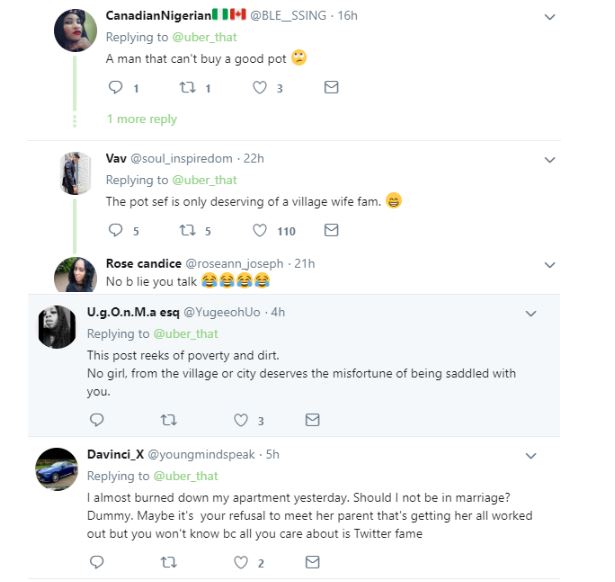View Davinci_X's car avatar
Viewport: 615px width, 582px height.
pyautogui.click(x=57, y=468)
